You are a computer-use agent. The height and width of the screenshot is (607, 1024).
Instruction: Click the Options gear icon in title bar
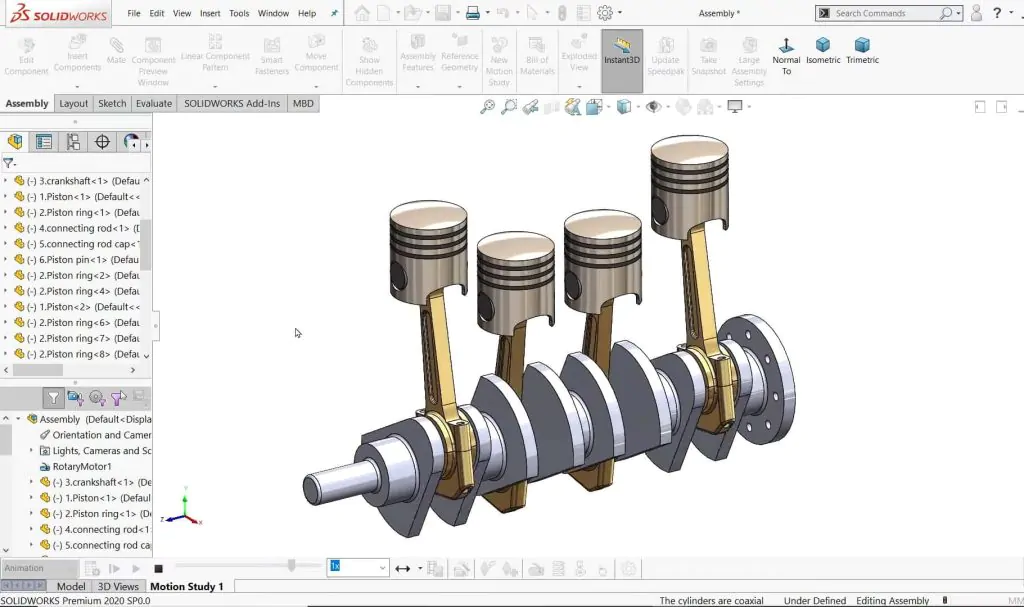tap(605, 13)
